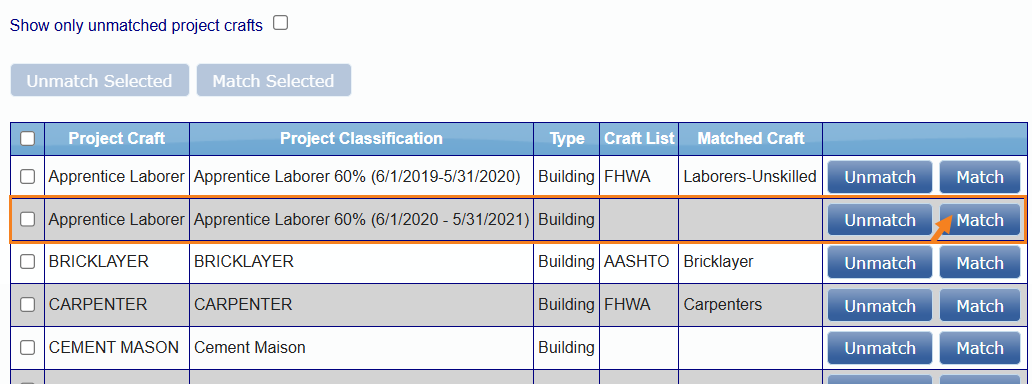Click the Match Selected button

[x=274, y=80]
